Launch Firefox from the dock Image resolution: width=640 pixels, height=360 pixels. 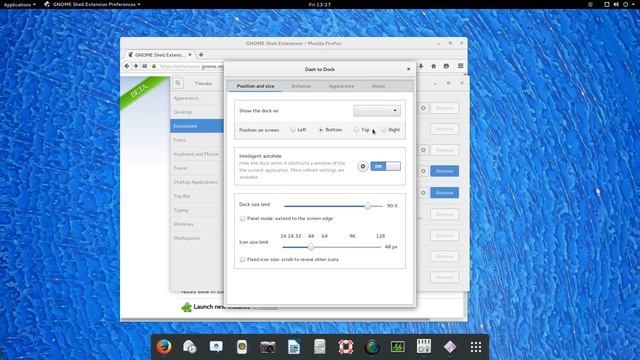[164, 347]
